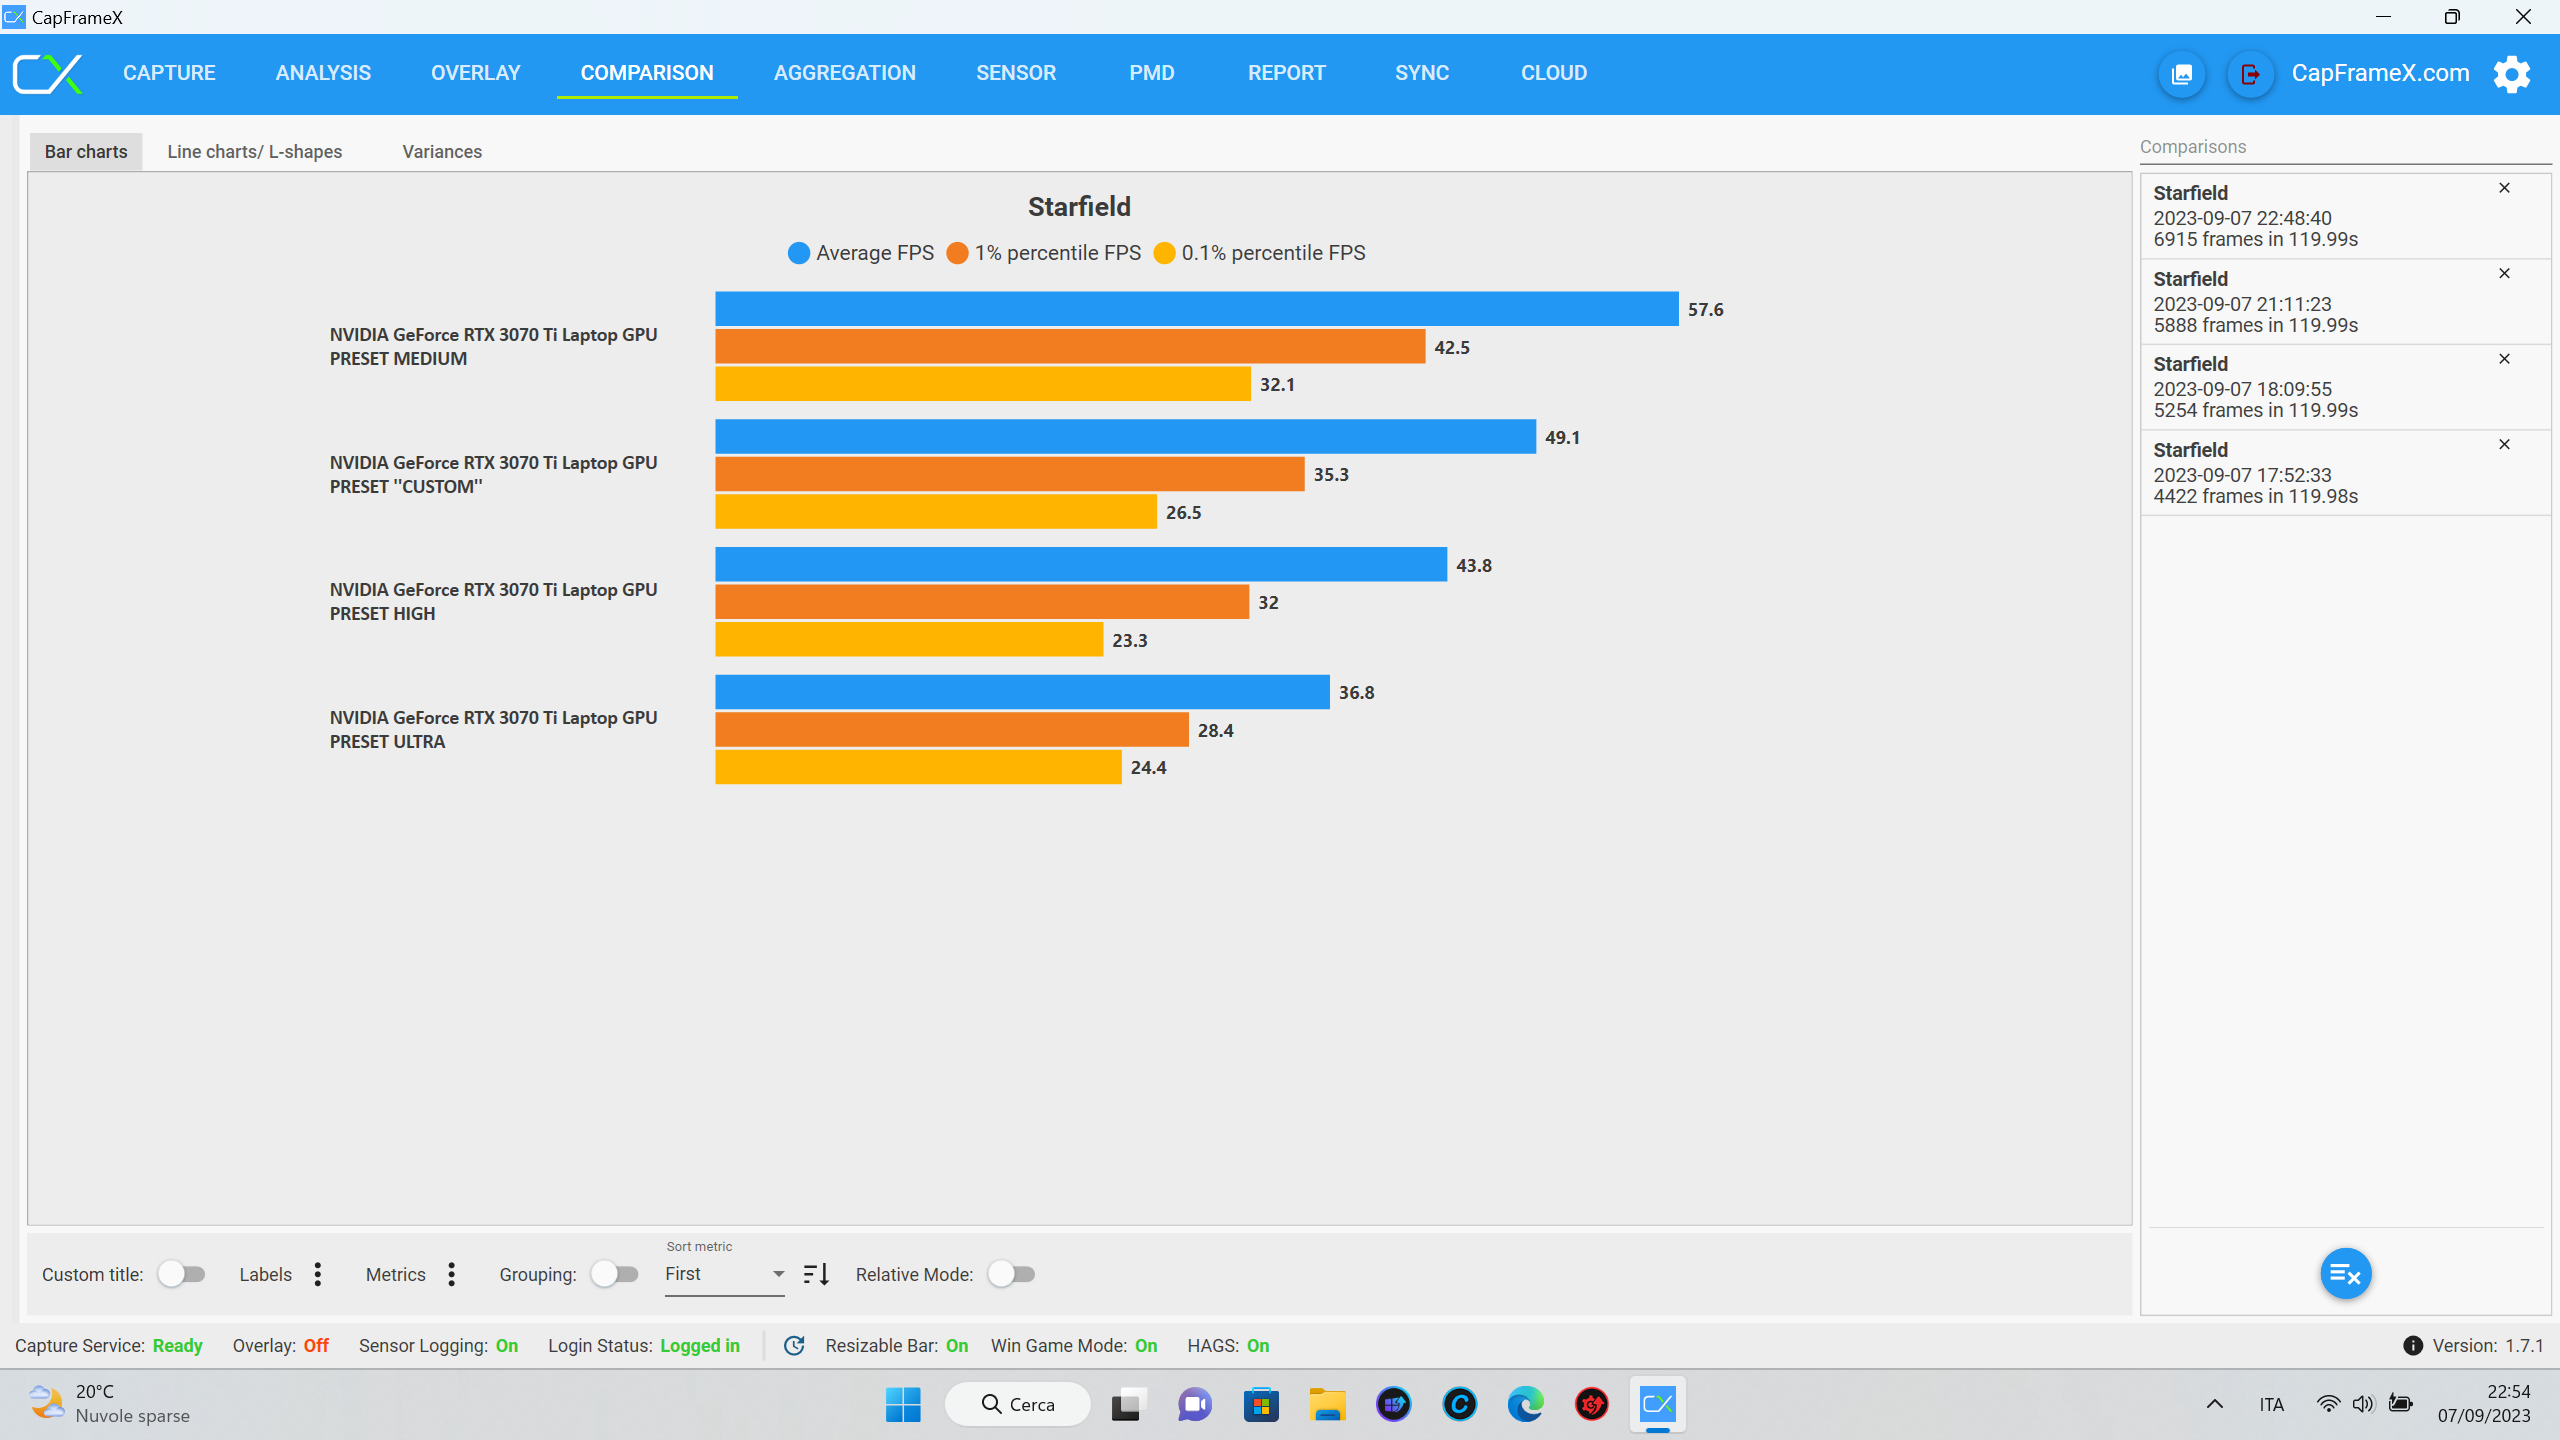Remove the Starfield 18:09:55 comparison entry
The height and width of the screenshot is (1440, 2560).
coord(2504,359)
